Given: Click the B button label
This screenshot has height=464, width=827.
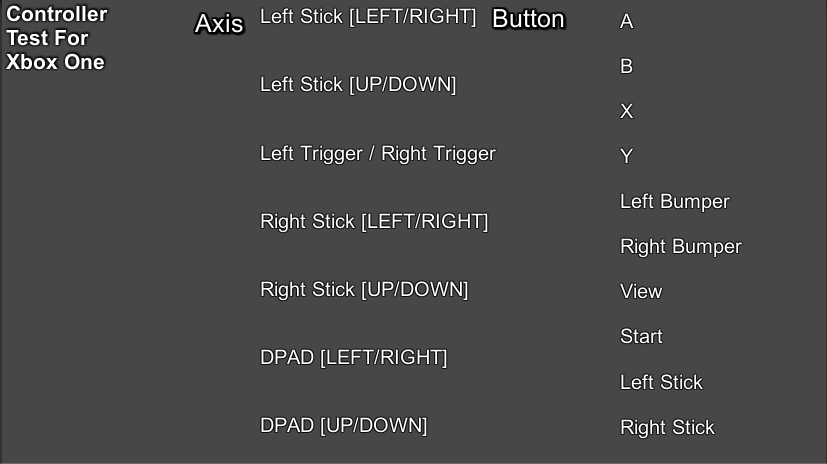Looking at the screenshot, I should tap(626, 66).
